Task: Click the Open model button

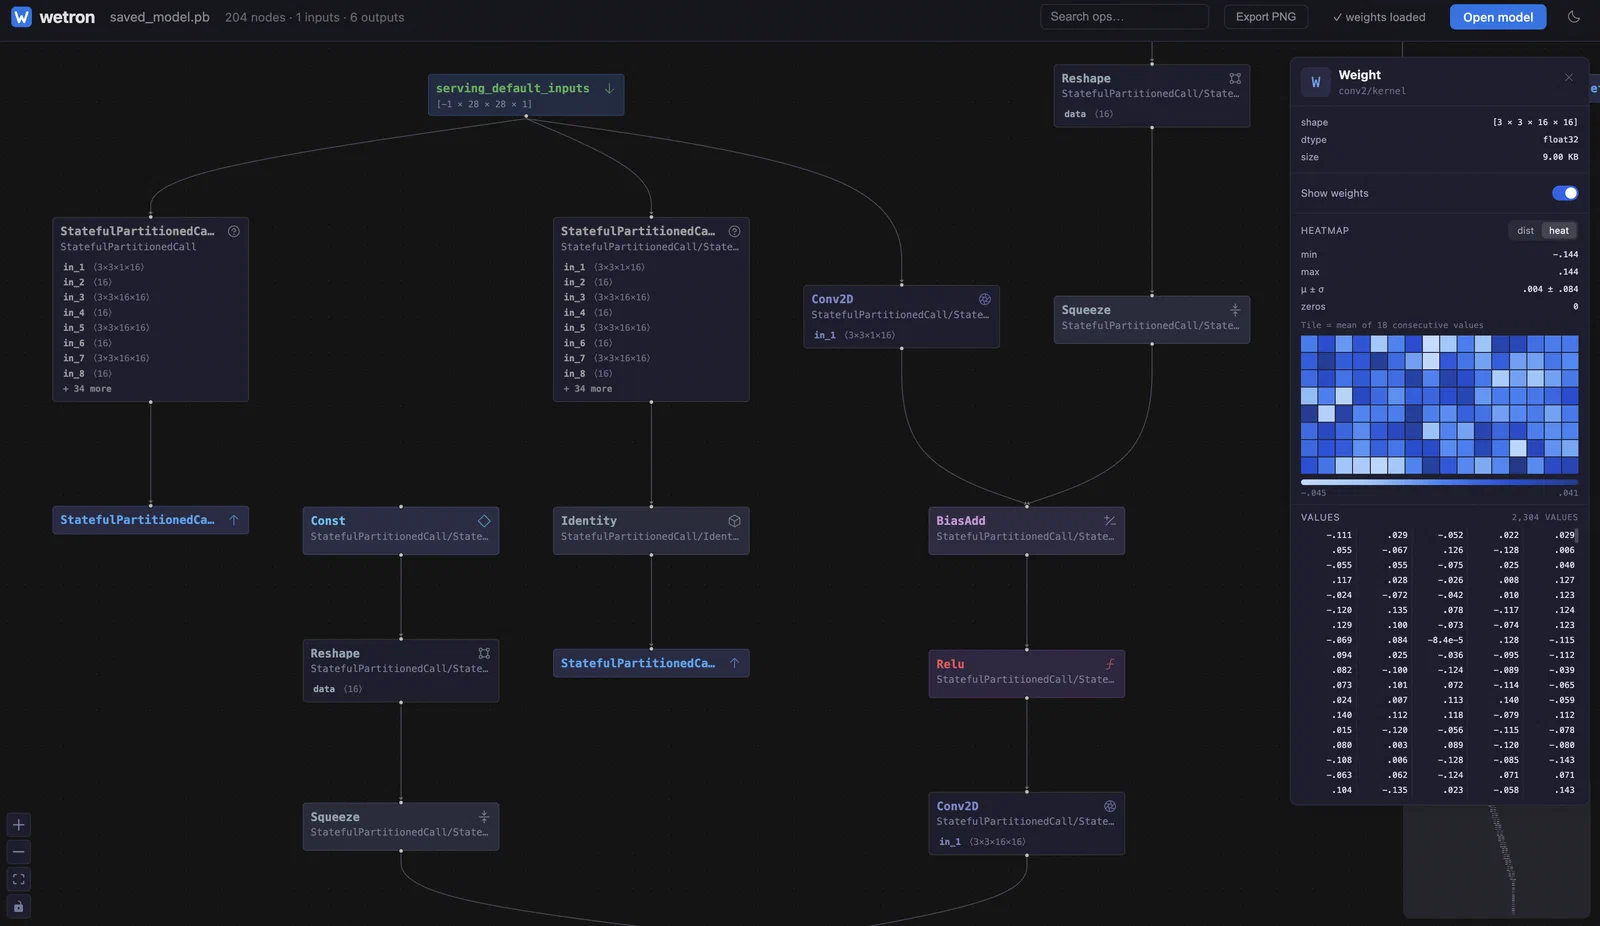Action: tap(1498, 17)
